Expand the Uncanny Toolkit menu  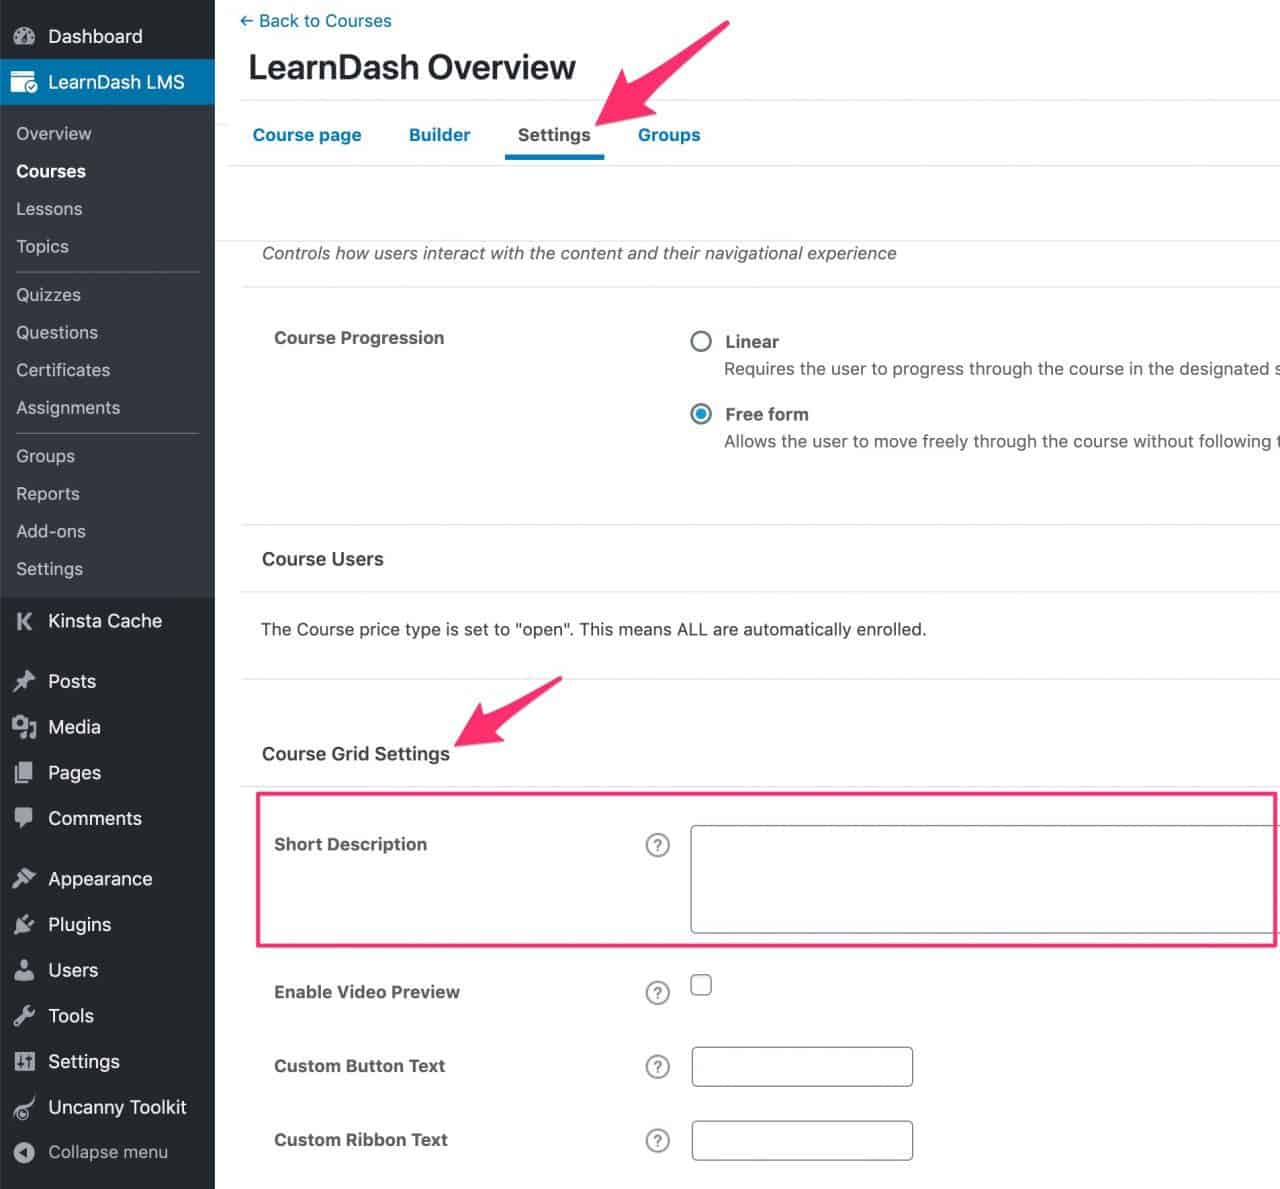pyautogui.click(x=117, y=1107)
